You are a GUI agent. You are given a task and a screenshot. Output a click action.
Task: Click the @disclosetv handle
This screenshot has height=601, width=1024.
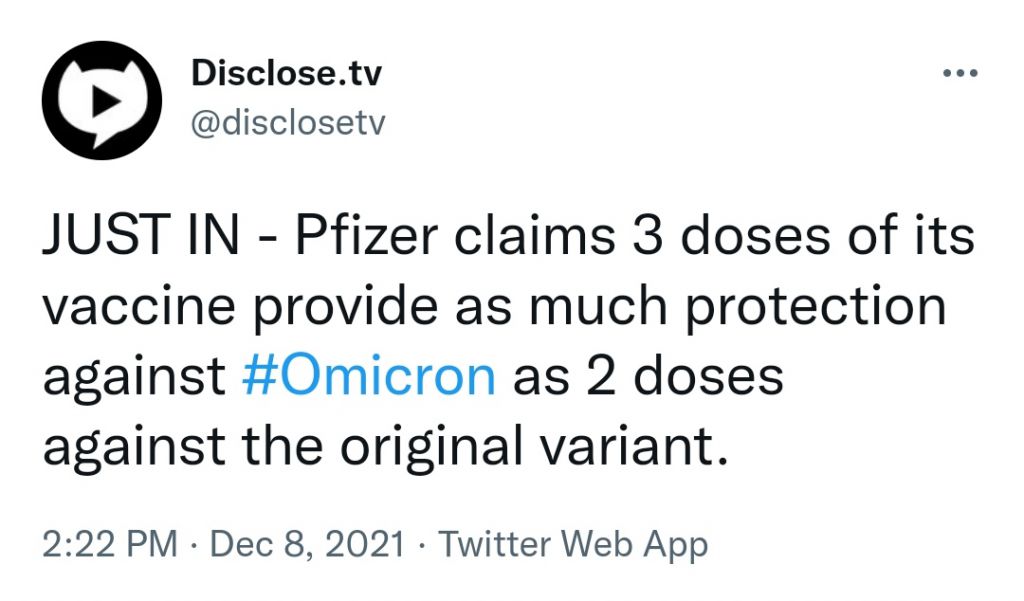pyautogui.click(x=287, y=122)
